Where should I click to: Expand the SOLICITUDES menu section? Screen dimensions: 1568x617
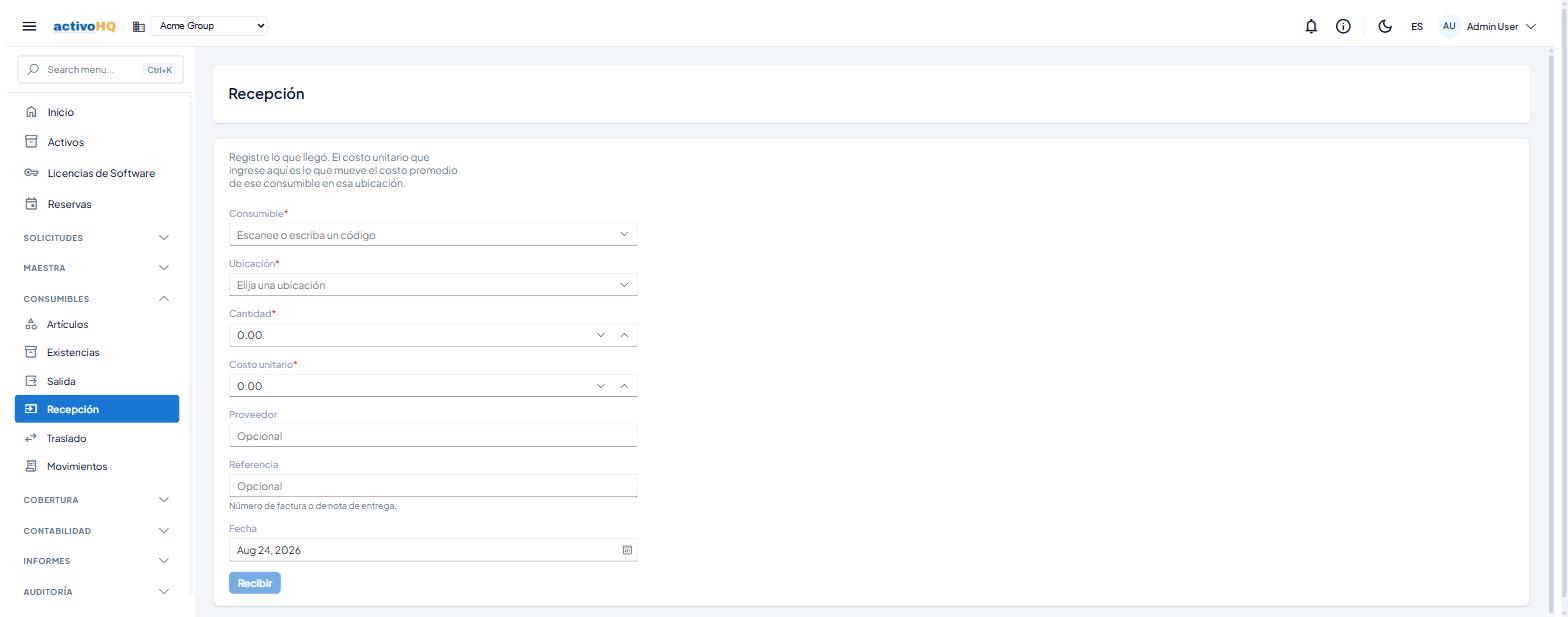[x=97, y=238]
